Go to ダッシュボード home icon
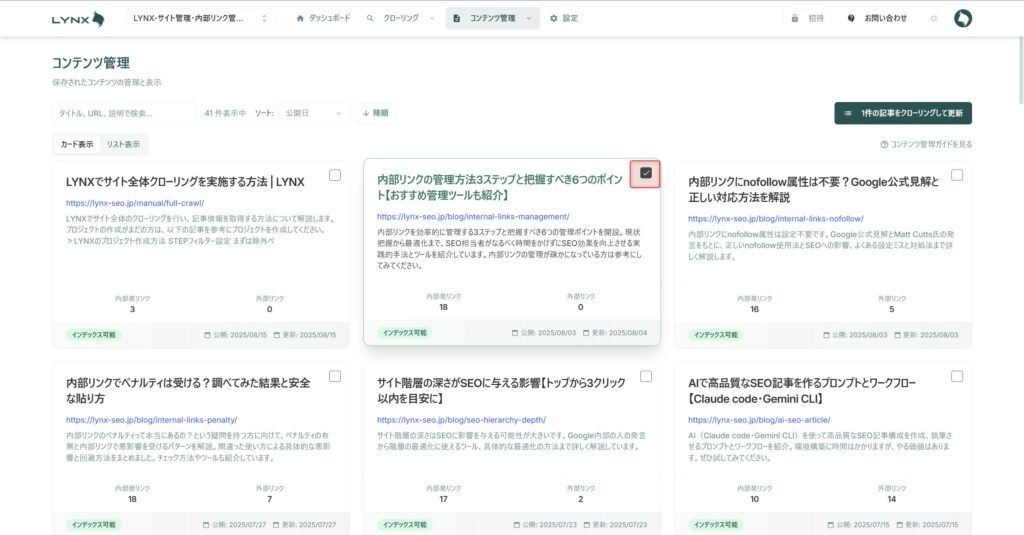 [300, 18]
